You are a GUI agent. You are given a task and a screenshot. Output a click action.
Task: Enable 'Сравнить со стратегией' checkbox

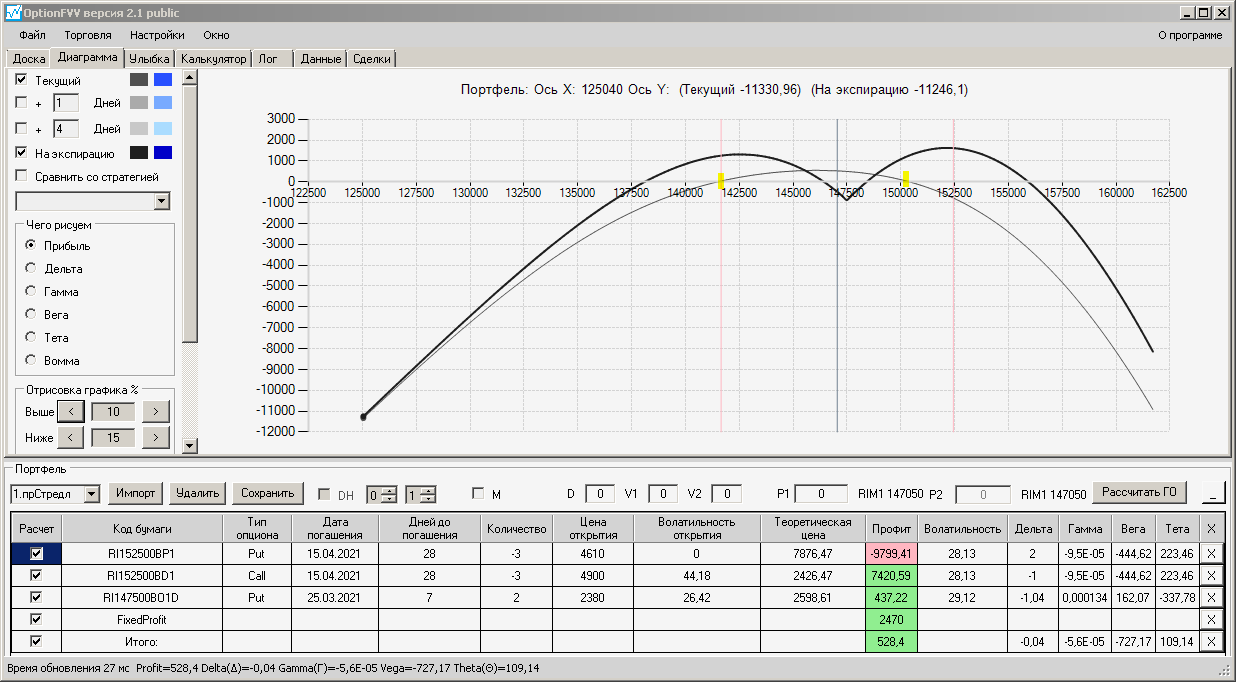tap(21, 177)
